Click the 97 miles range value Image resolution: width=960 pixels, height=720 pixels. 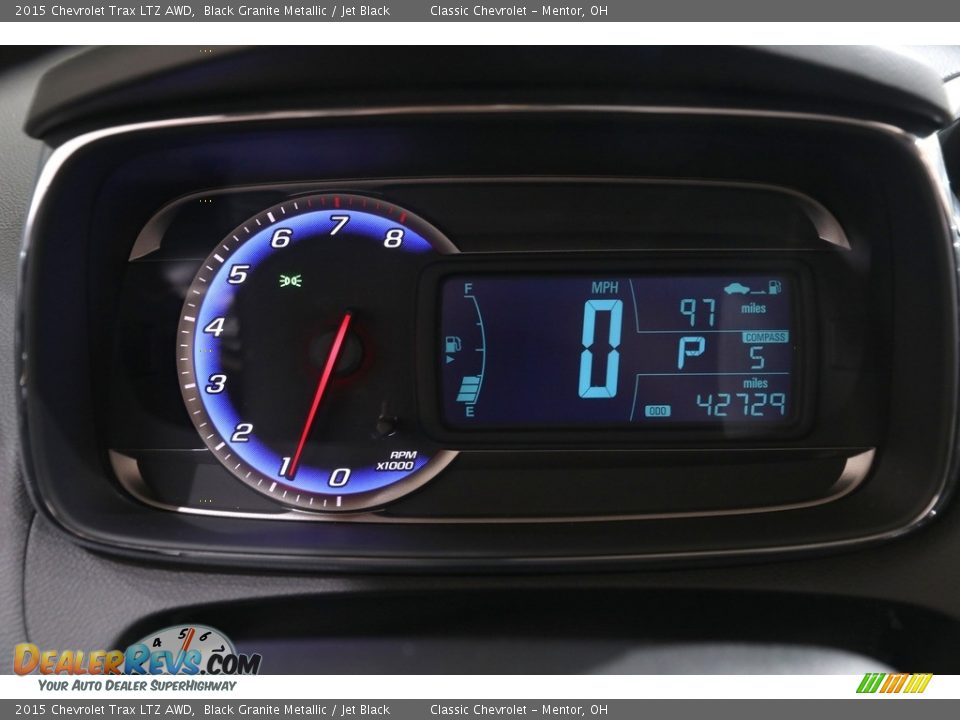click(697, 312)
